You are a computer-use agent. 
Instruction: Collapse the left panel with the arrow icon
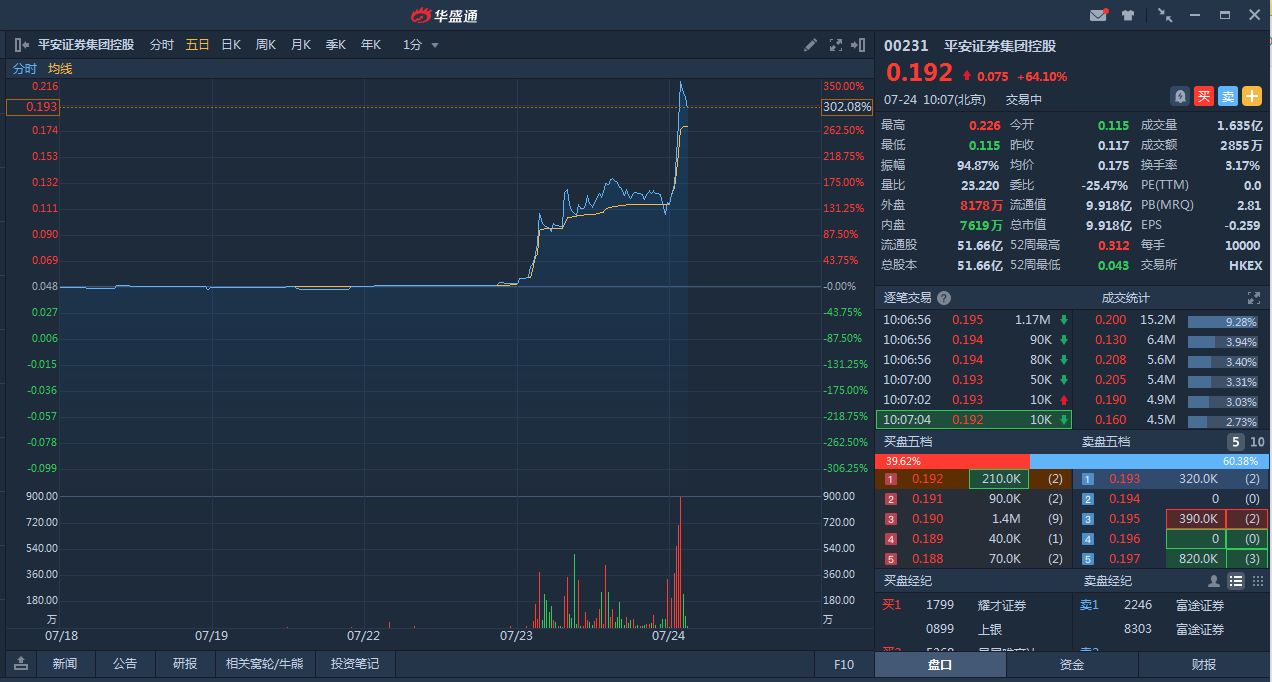coord(22,45)
